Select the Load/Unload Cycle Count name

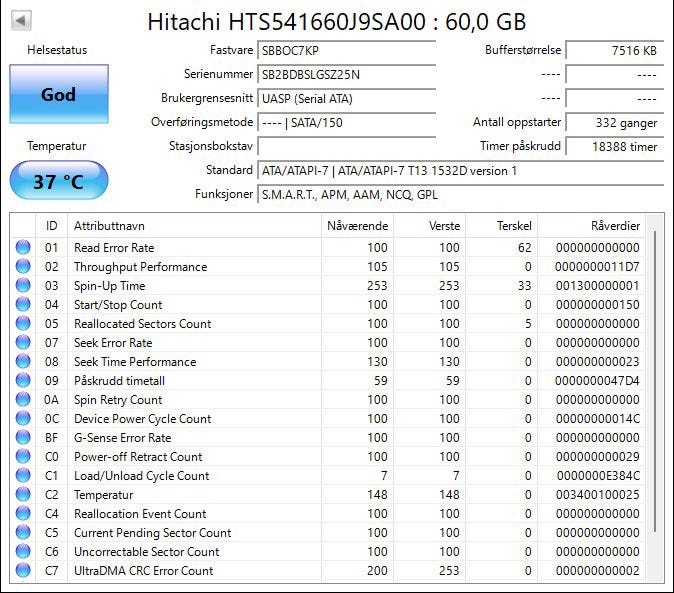142,475
